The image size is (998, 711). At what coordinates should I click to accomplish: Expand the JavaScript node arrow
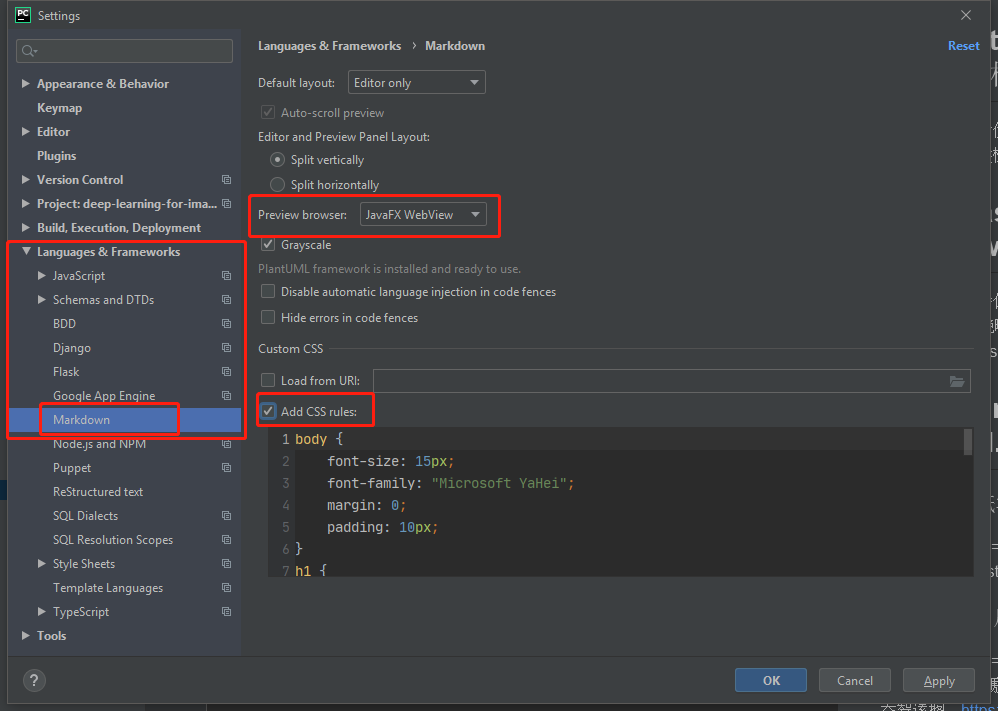point(42,276)
